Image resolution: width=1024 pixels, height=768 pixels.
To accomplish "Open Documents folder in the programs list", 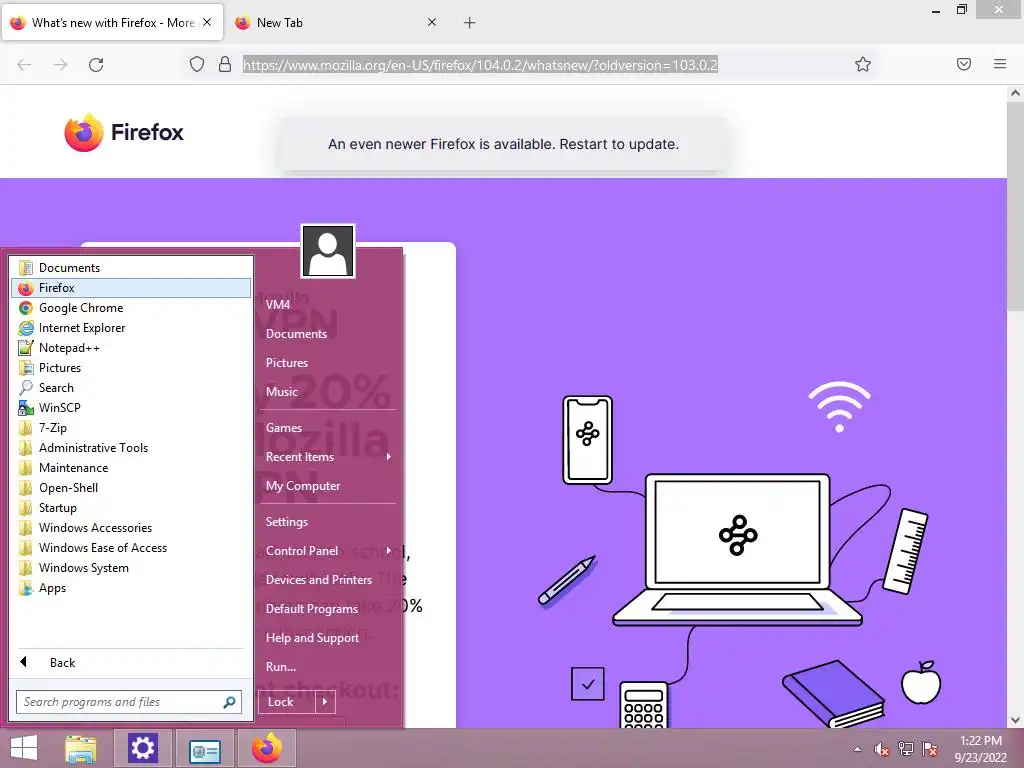I will coord(131,268).
